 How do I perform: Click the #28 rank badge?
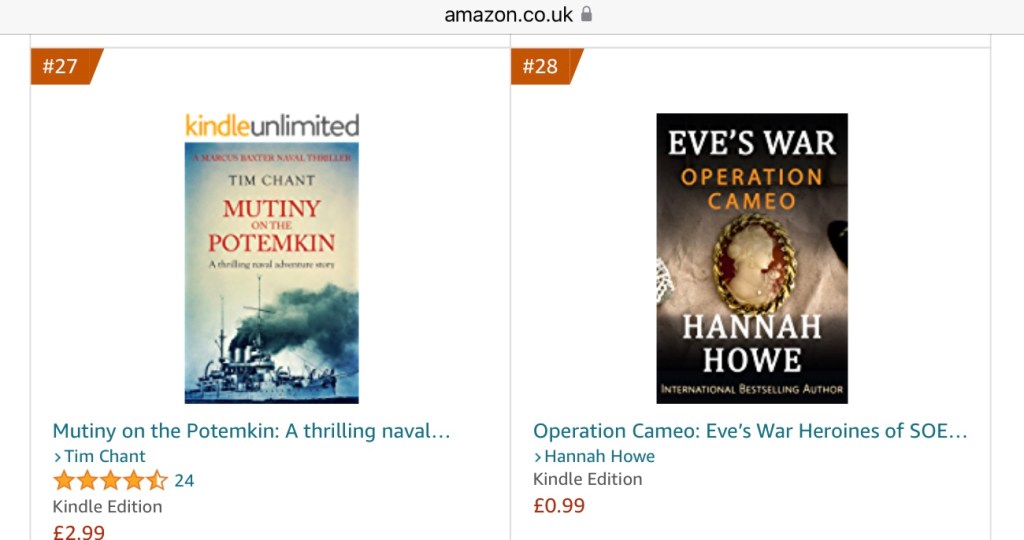(546, 66)
